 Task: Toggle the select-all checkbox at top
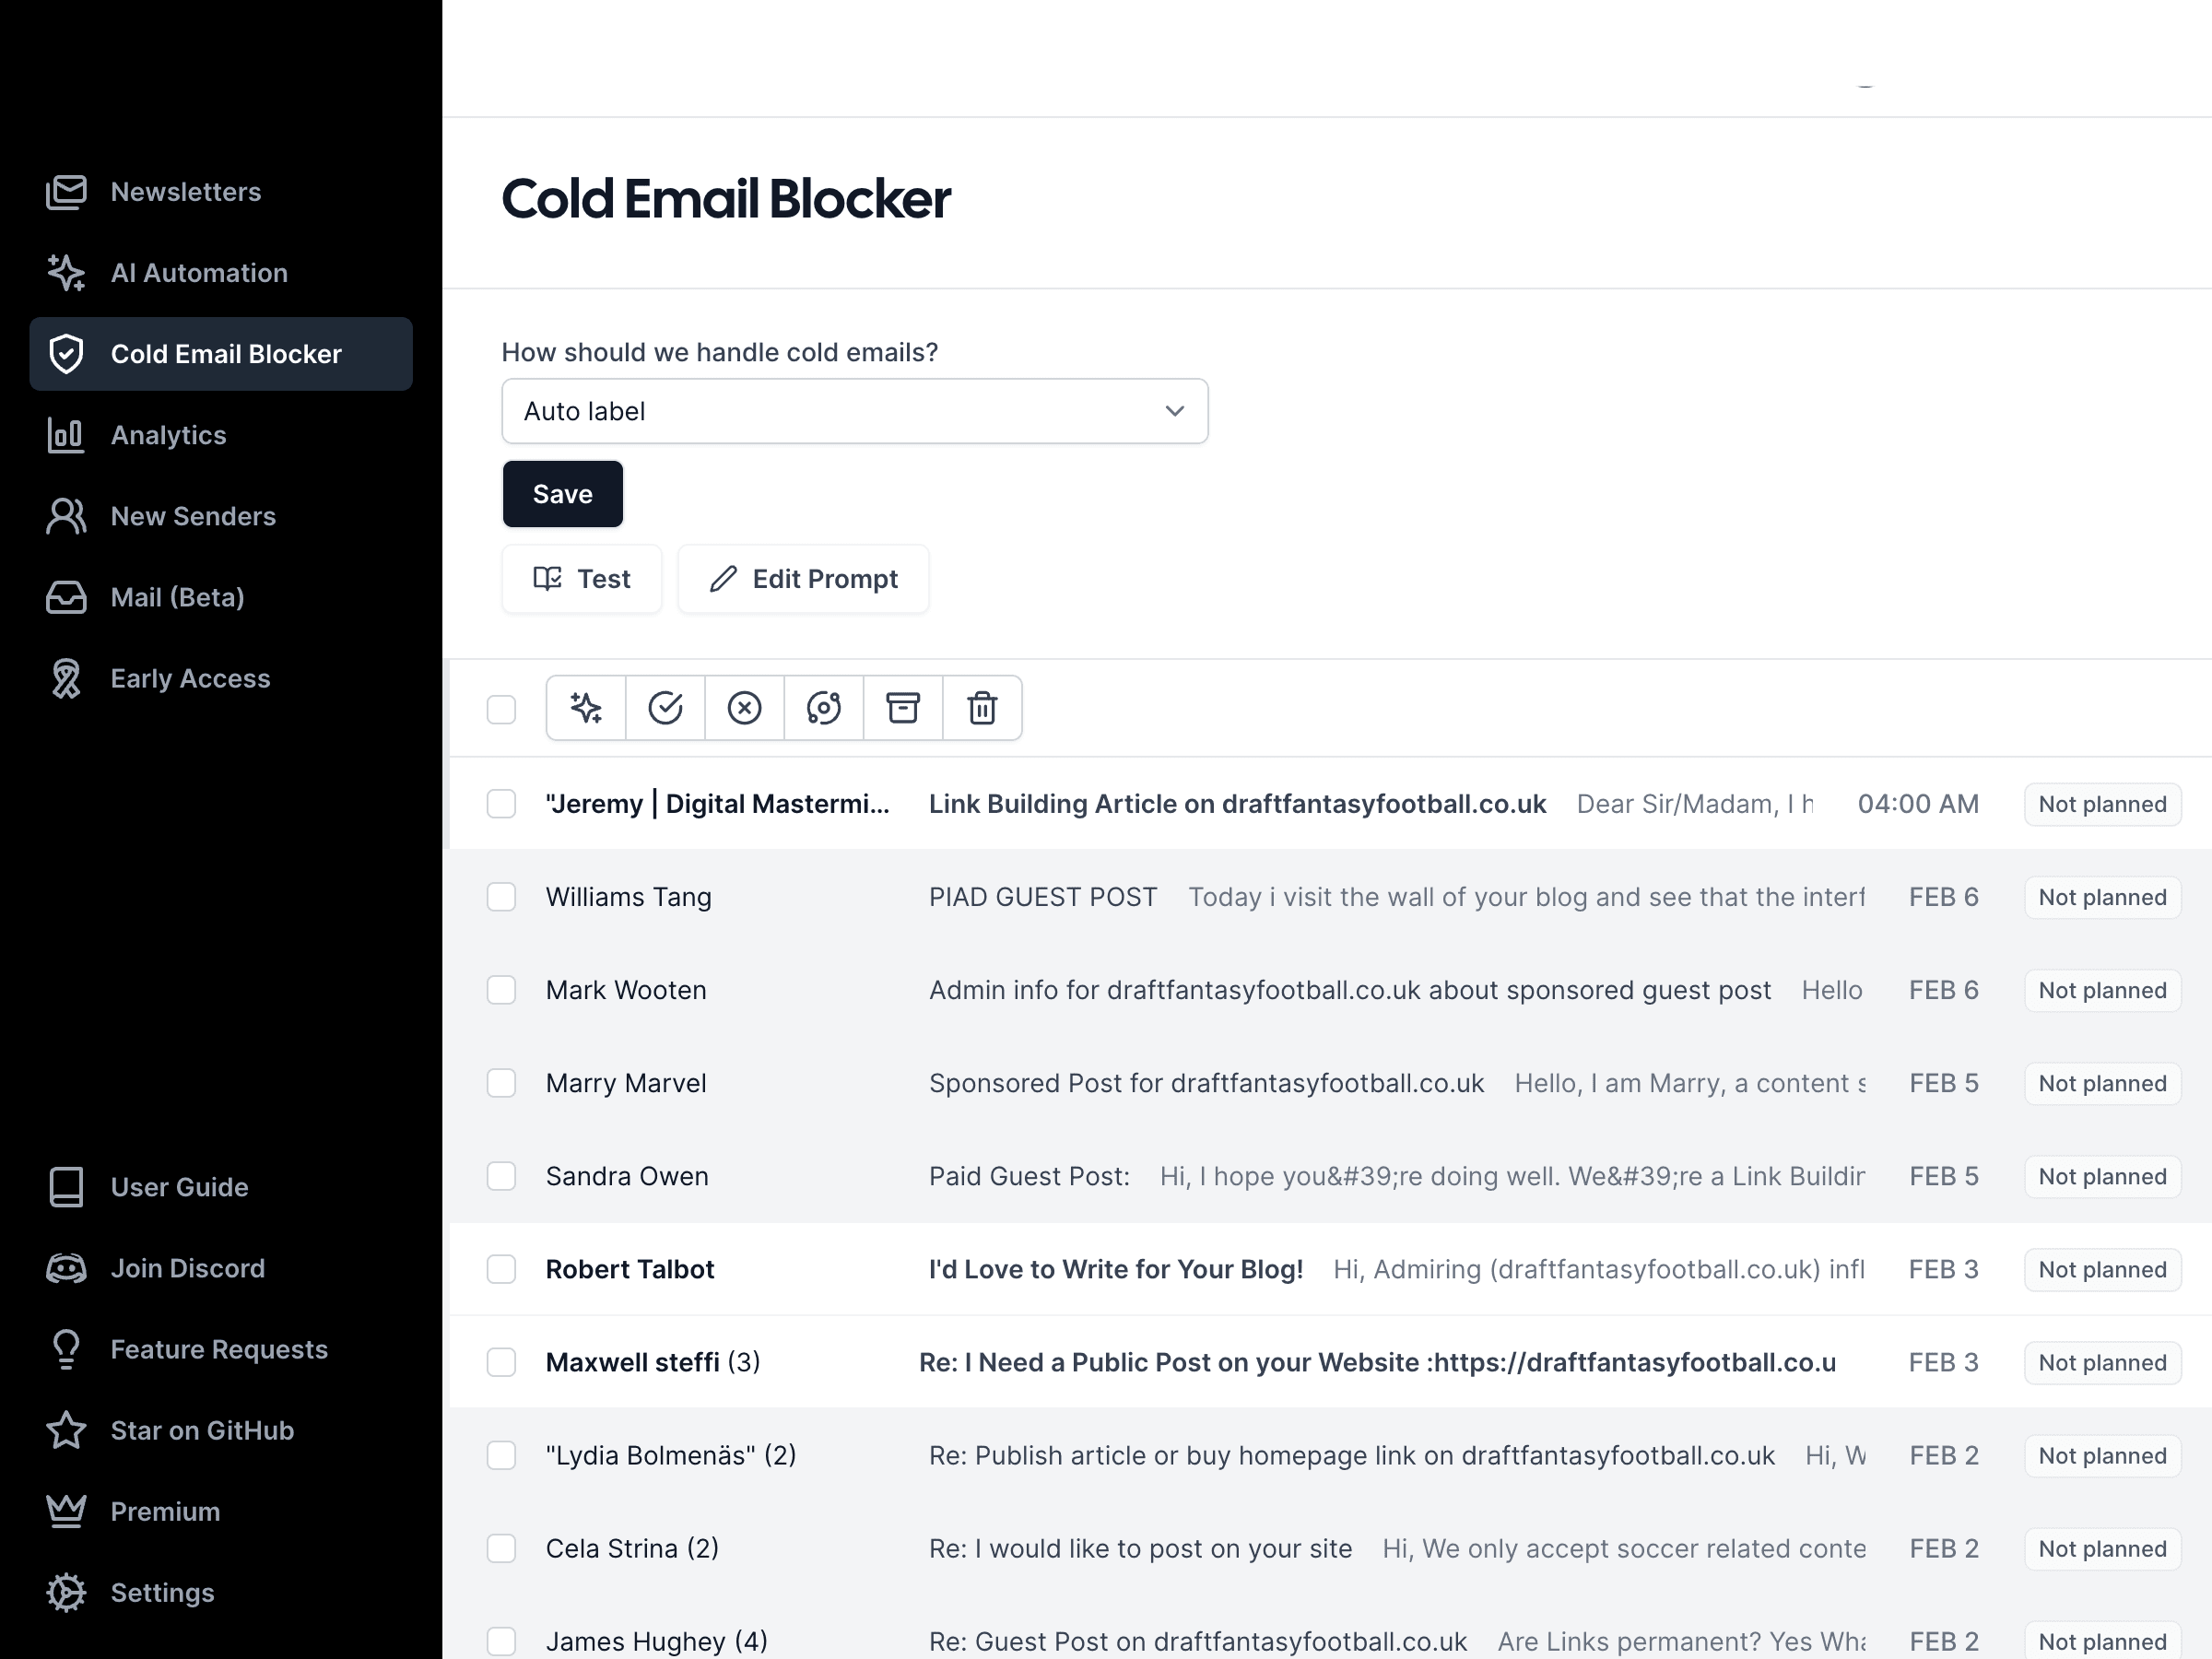pyautogui.click(x=500, y=708)
